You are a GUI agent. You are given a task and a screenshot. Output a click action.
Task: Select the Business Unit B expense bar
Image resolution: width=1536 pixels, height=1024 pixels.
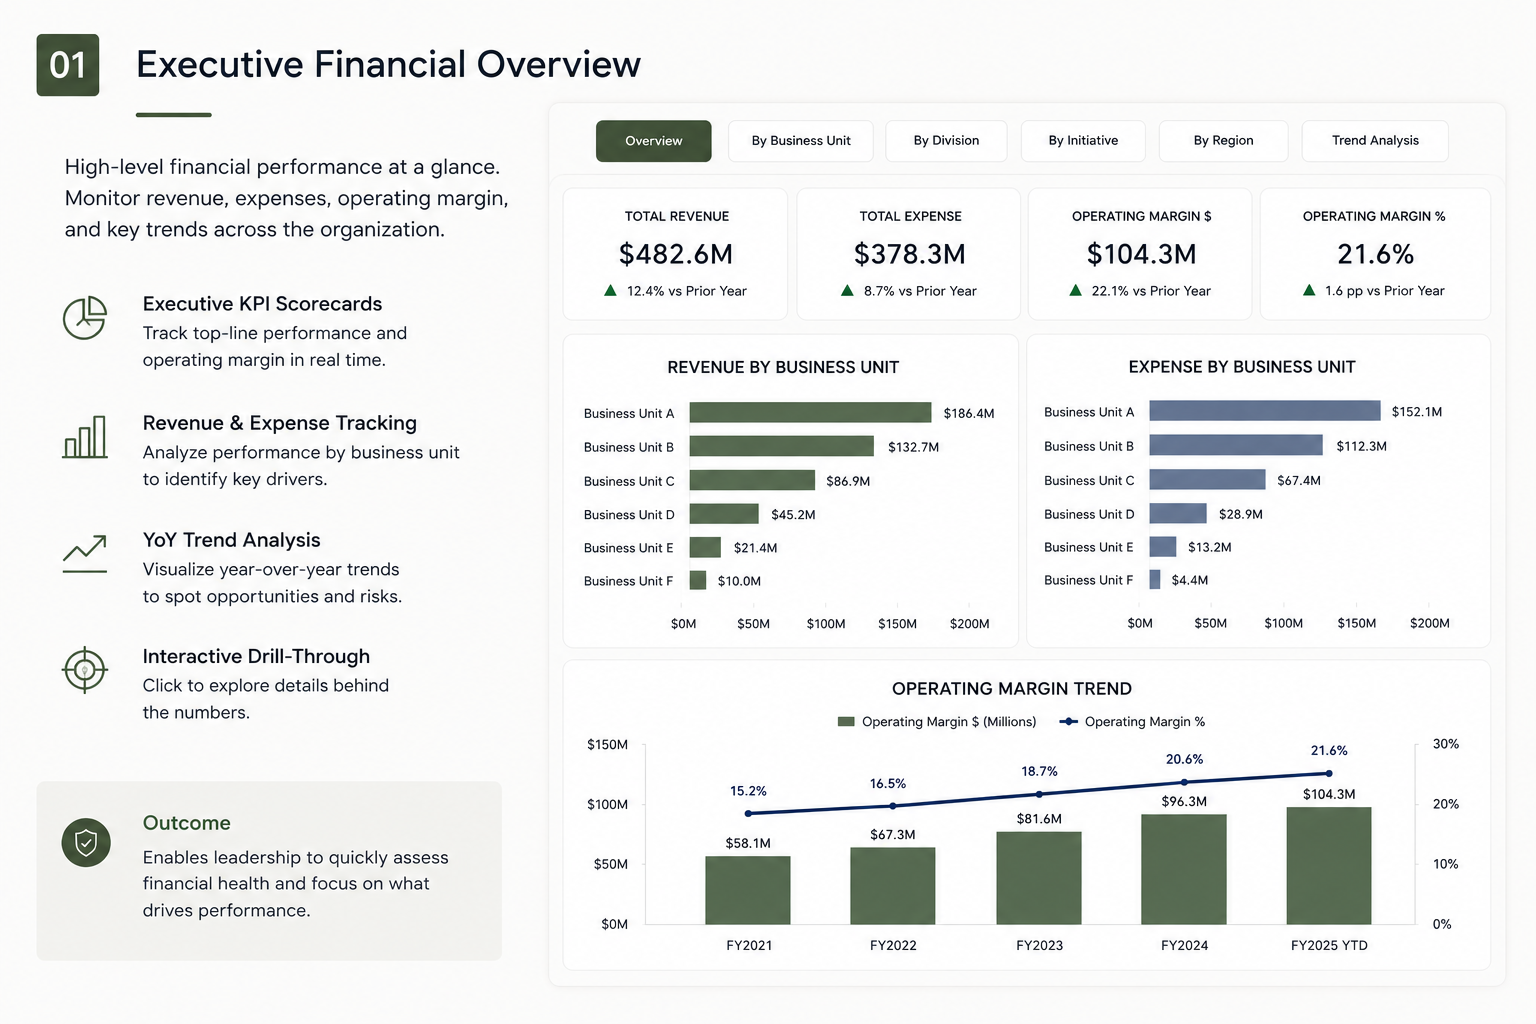click(1236, 445)
